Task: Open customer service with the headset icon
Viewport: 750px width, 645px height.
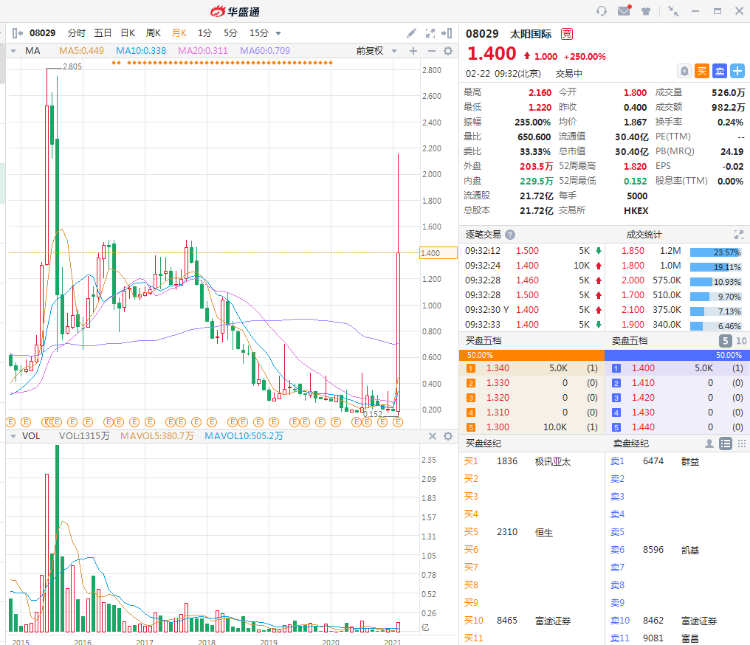Action: tap(602, 11)
